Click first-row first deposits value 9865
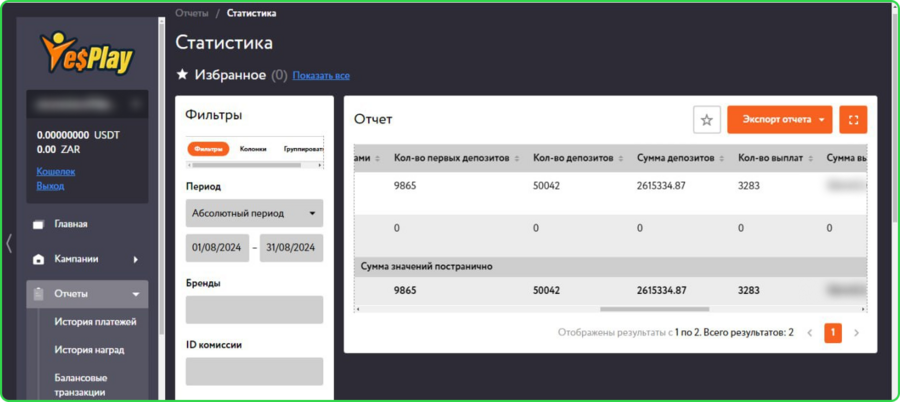This screenshot has width=900, height=402. pyautogui.click(x=405, y=187)
